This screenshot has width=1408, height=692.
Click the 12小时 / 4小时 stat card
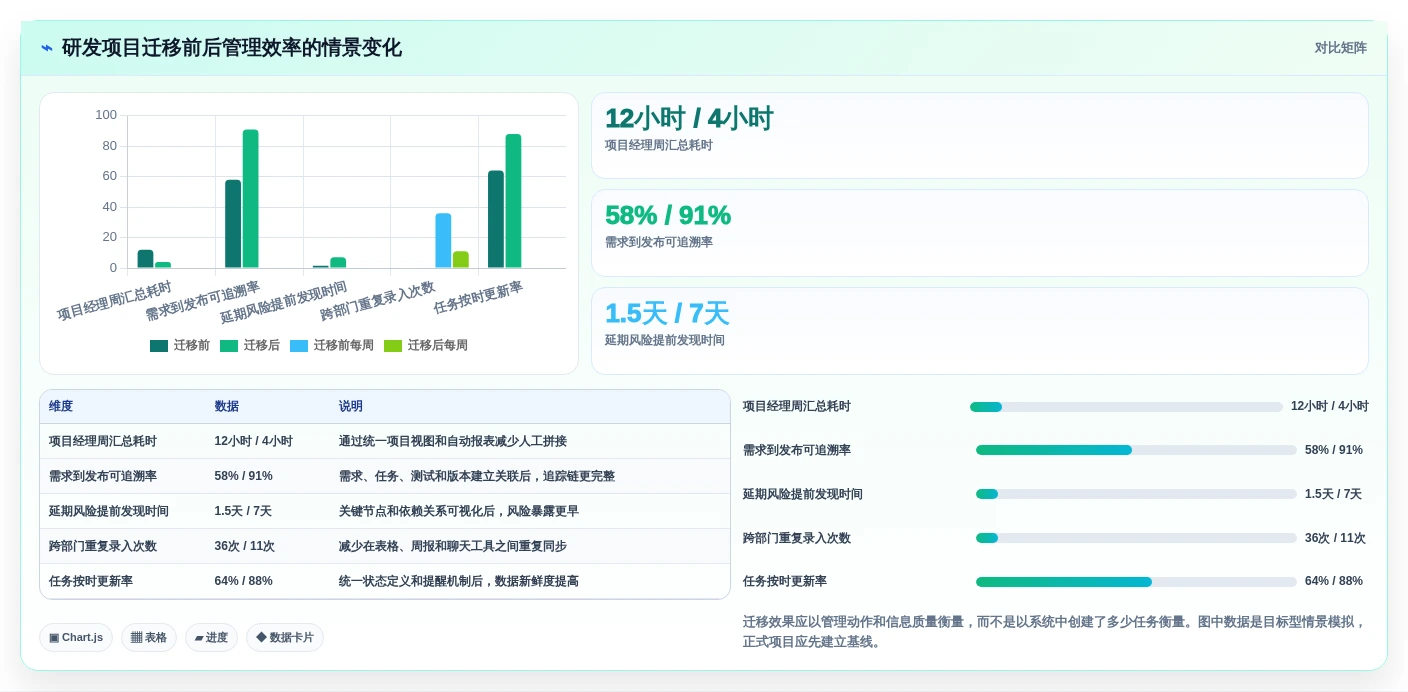tap(980, 136)
